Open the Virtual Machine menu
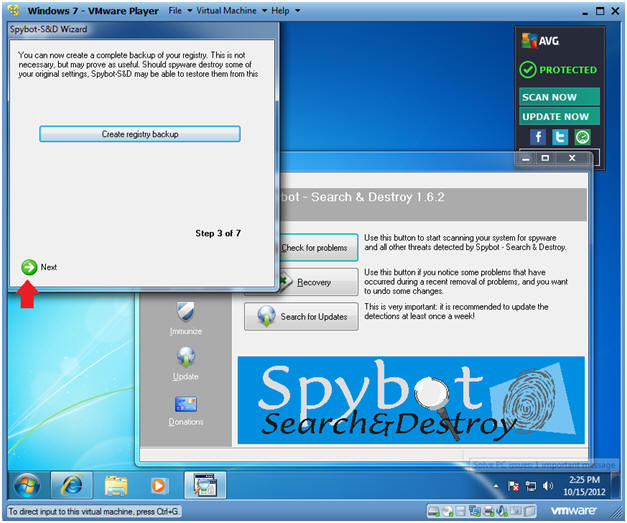 tap(226, 11)
